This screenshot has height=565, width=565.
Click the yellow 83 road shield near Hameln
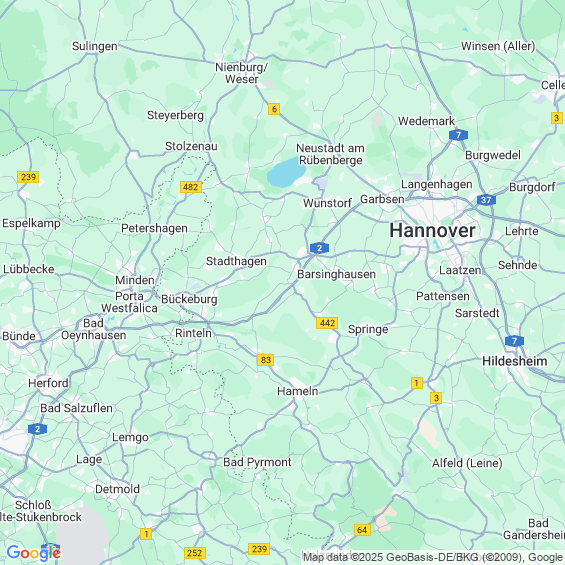click(266, 360)
